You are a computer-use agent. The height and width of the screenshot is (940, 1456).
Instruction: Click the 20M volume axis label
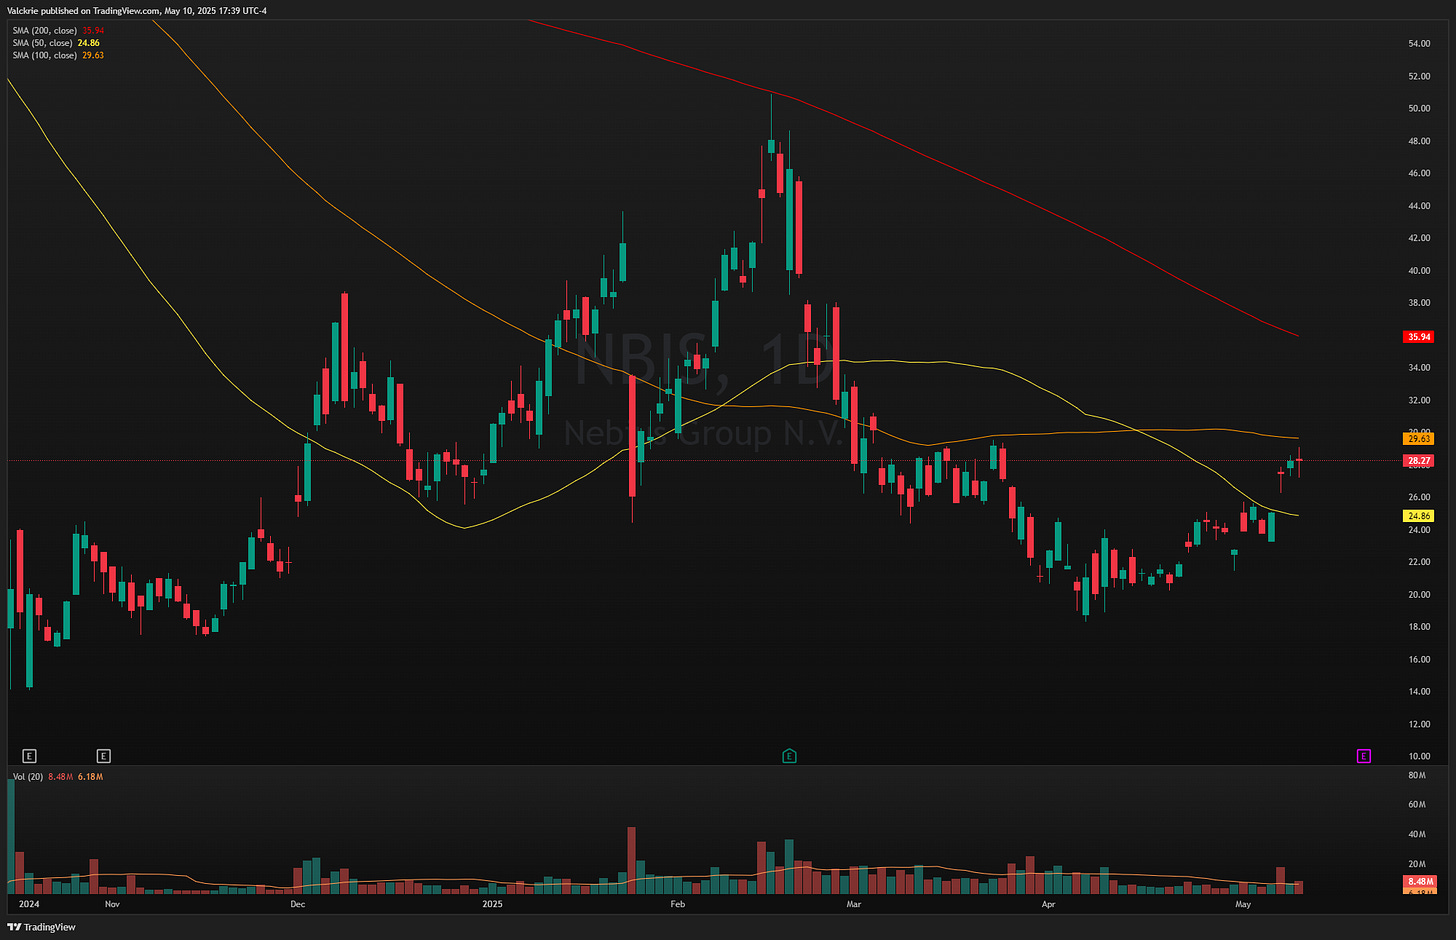1417,864
